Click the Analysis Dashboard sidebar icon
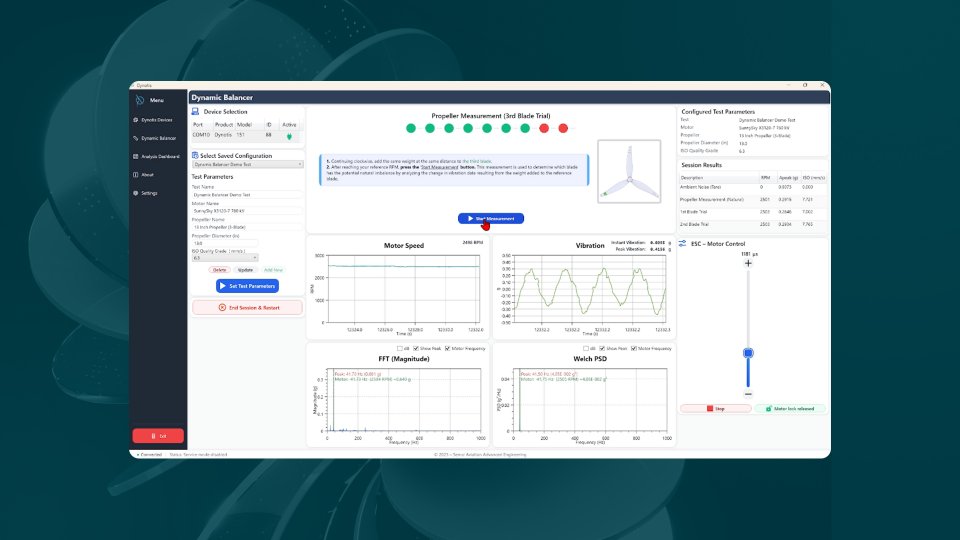The image size is (960, 540). pyautogui.click(x=136, y=157)
